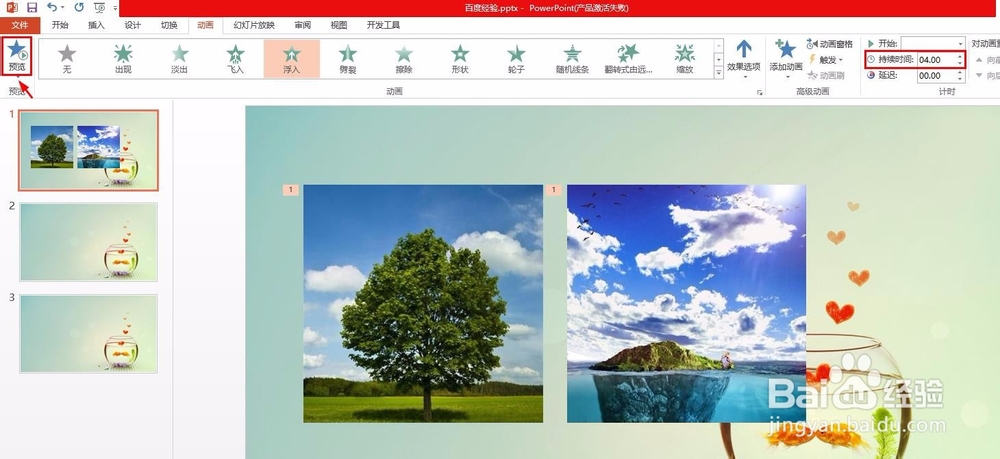Viewport: 1000px width, 459px height.
Task: Switch to the 开发工具 Developer tab
Action: tap(383, 26)
